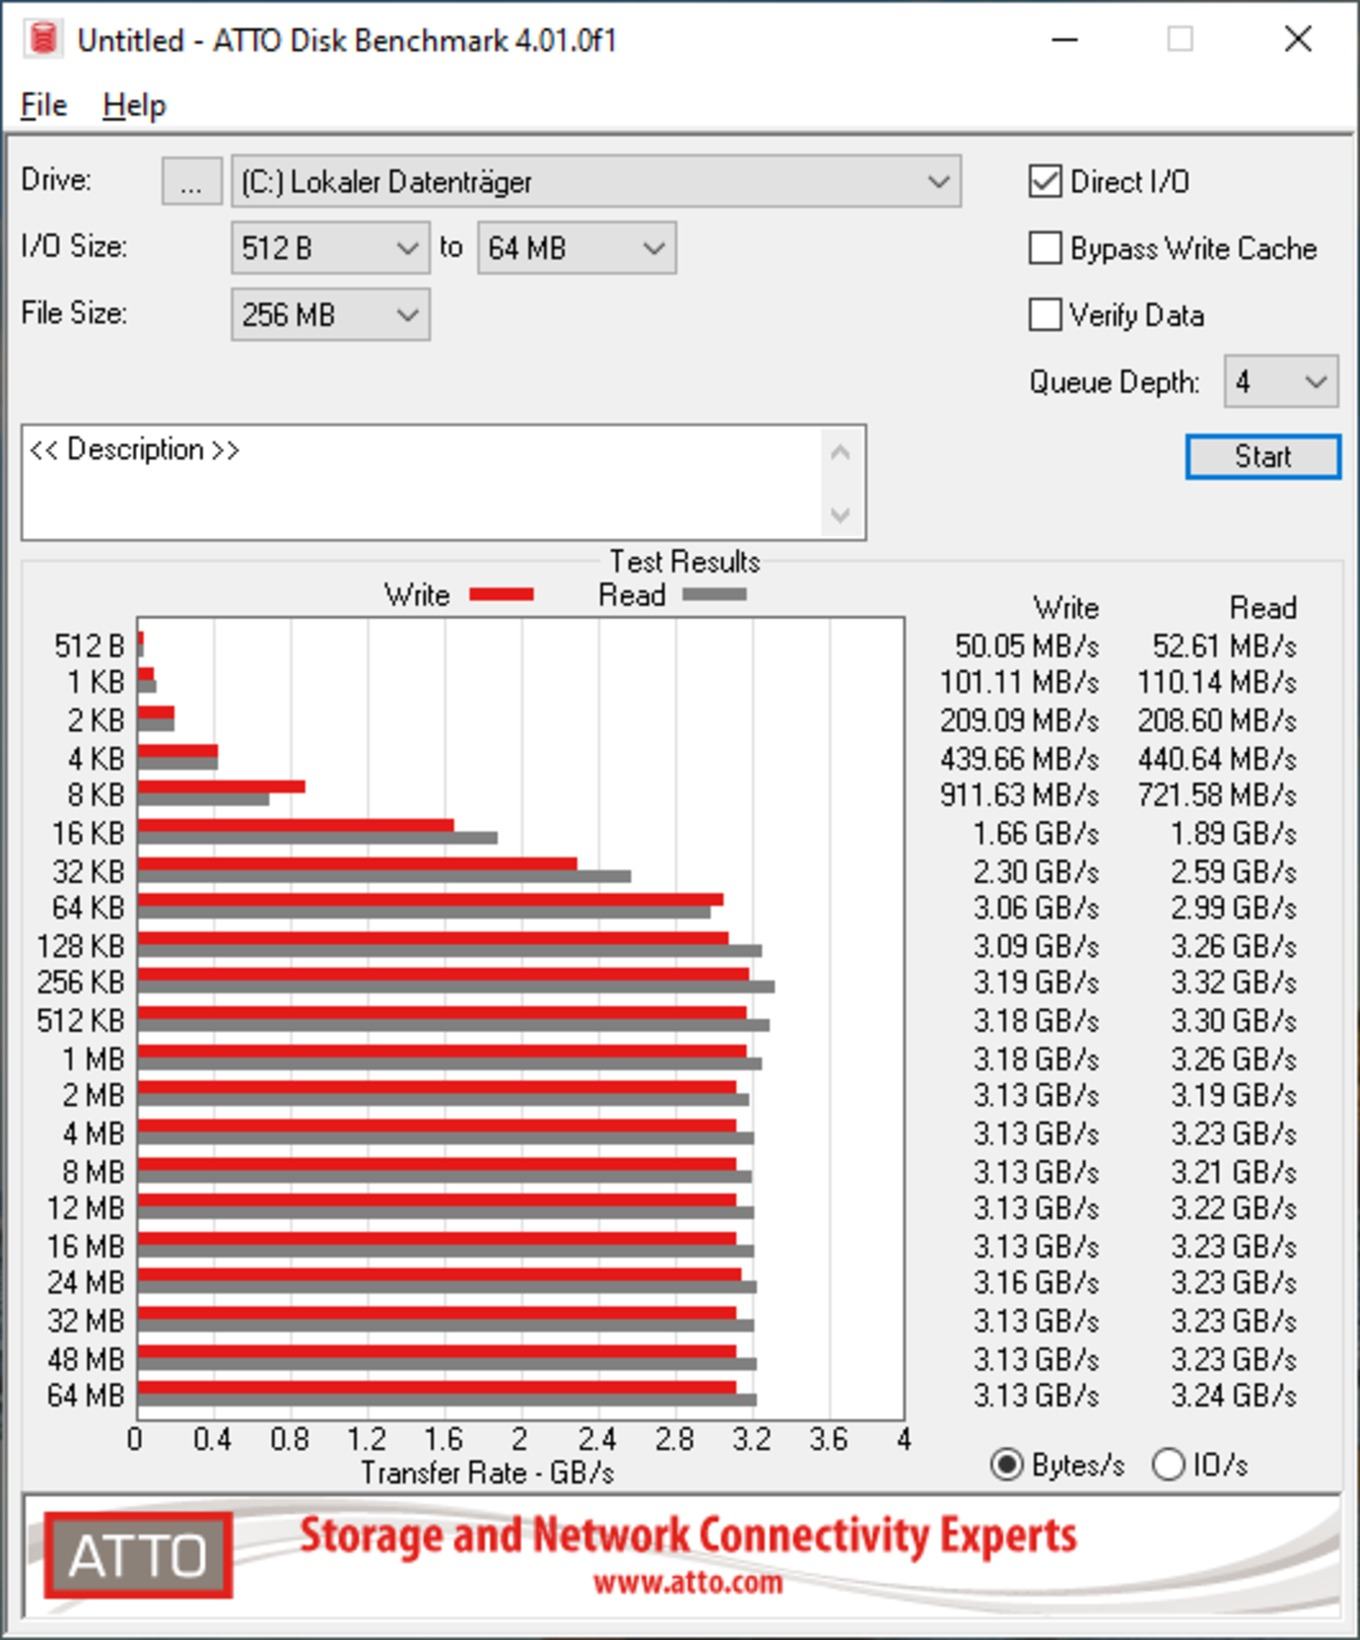This screenshot has height=1640, width=1360.
Task: Click the 32 KB read value 2.59 GB/s
Action: tap(1234, 872)
